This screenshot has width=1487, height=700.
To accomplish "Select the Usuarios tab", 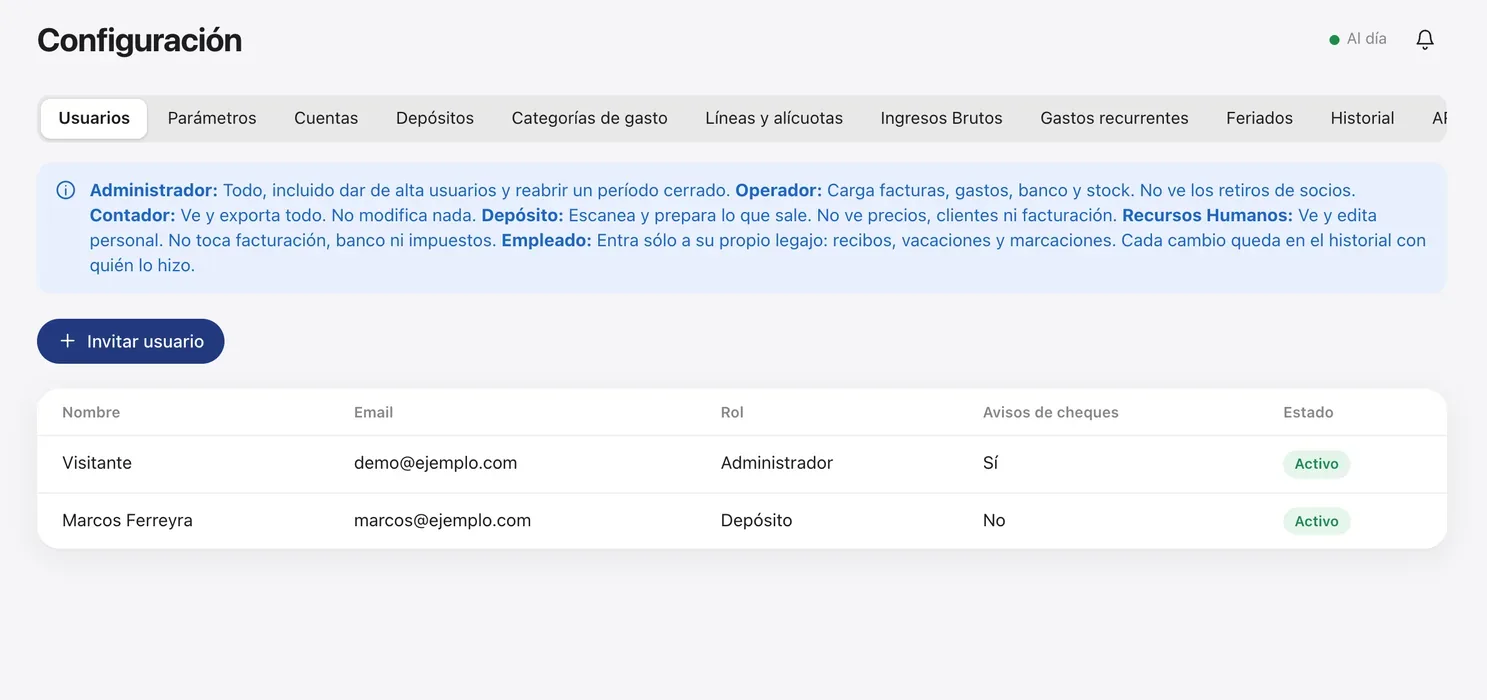I will pos(94,118).
